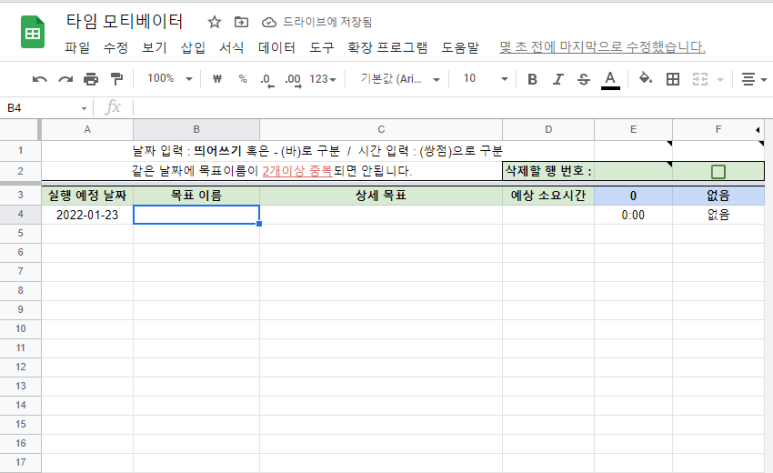The width and height of the screenshot is (773, 473).
Task: Select row 5 header
Action: 20,233
